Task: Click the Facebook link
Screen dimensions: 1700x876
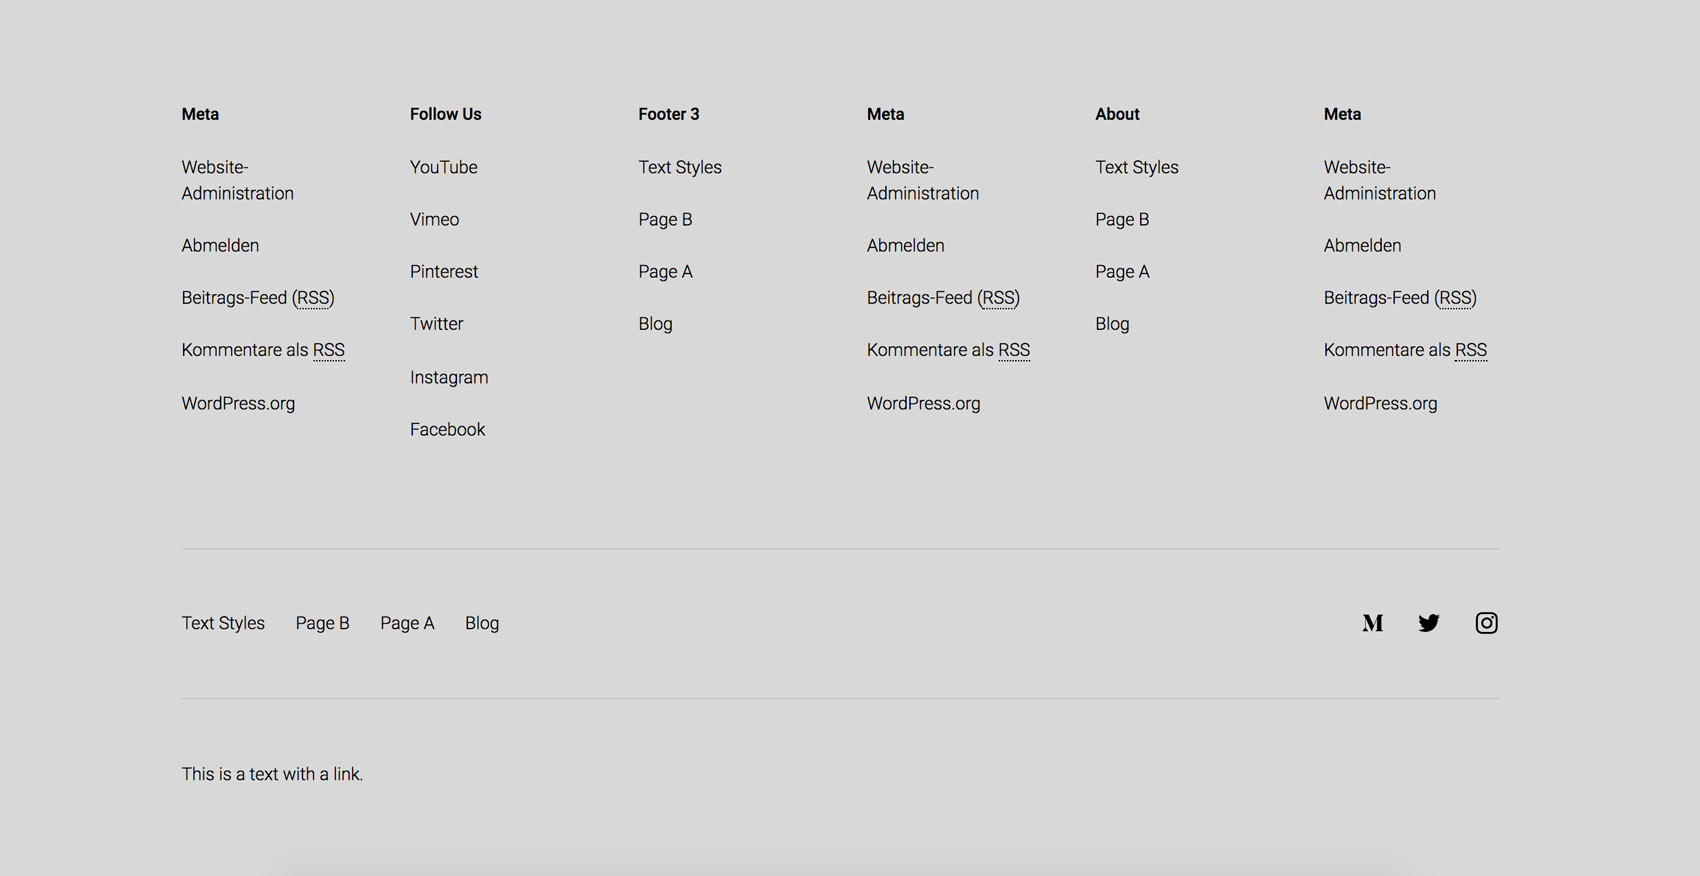Action: tap(447, 429)
